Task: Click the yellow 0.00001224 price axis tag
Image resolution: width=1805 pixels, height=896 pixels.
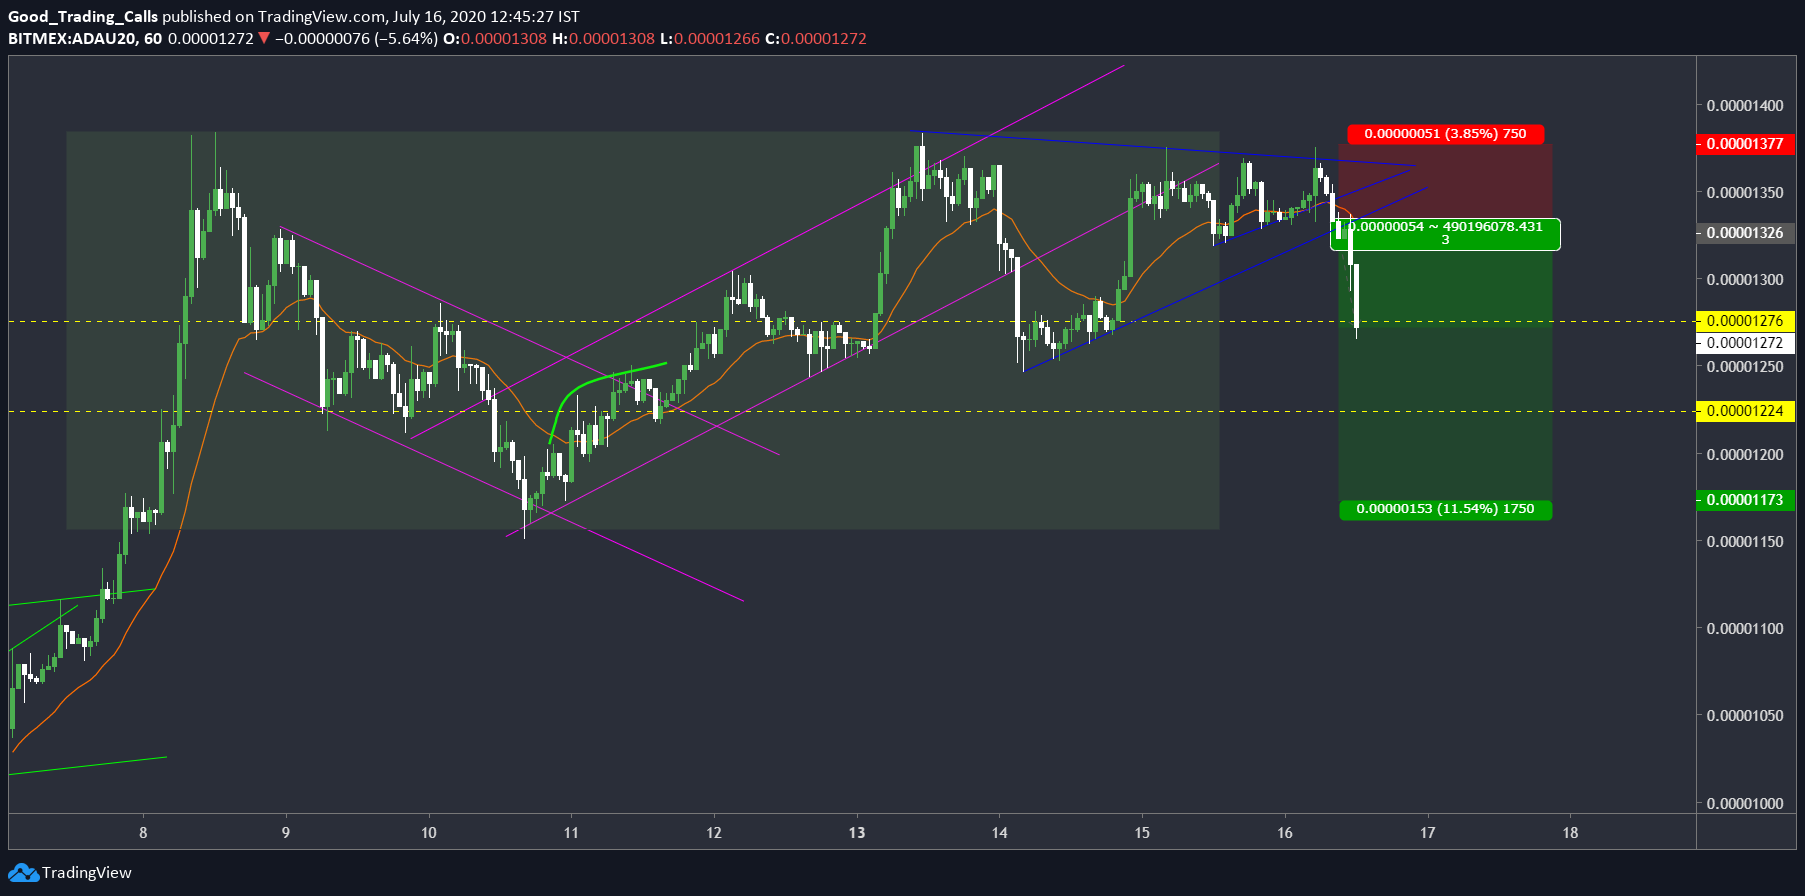Action: (1745, 411)
